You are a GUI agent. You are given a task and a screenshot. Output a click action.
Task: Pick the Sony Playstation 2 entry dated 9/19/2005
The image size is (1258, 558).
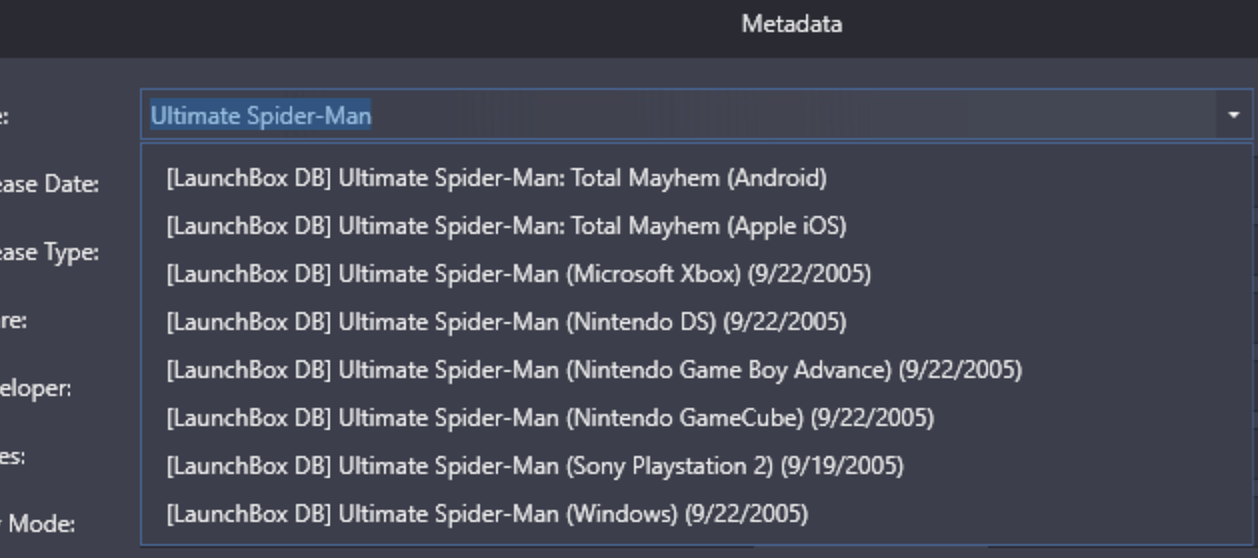[x=535, y=466]
